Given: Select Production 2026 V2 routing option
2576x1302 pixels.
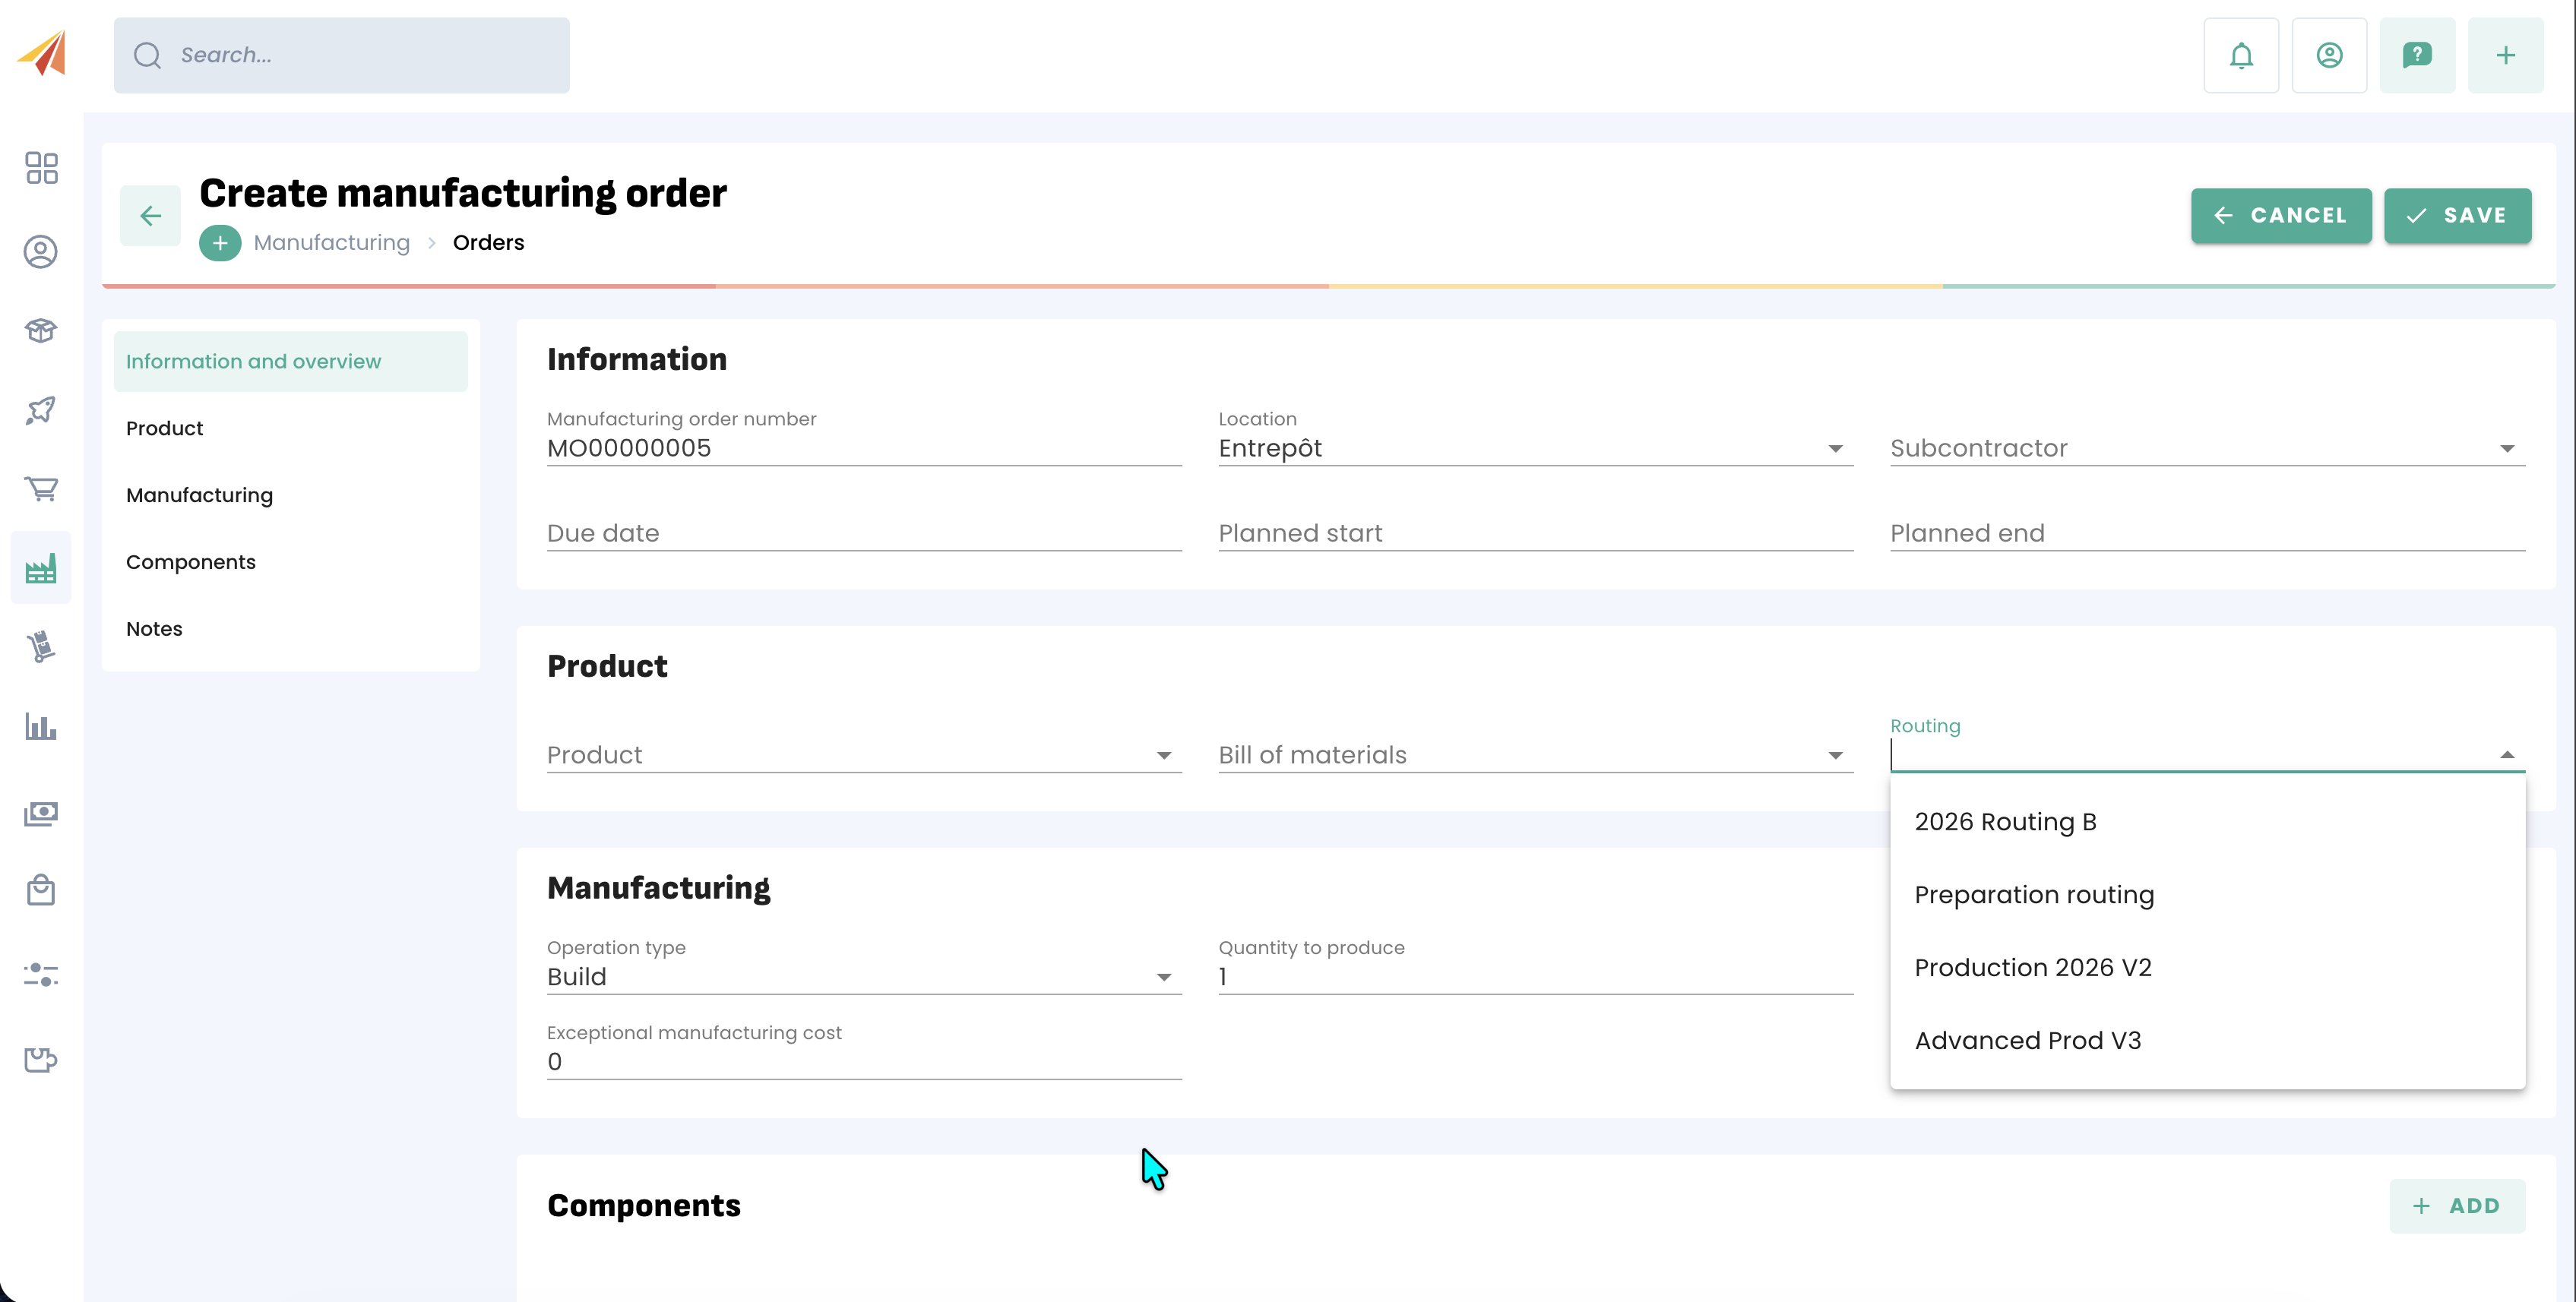Looking at the screenshot, I should [2032, 967].
